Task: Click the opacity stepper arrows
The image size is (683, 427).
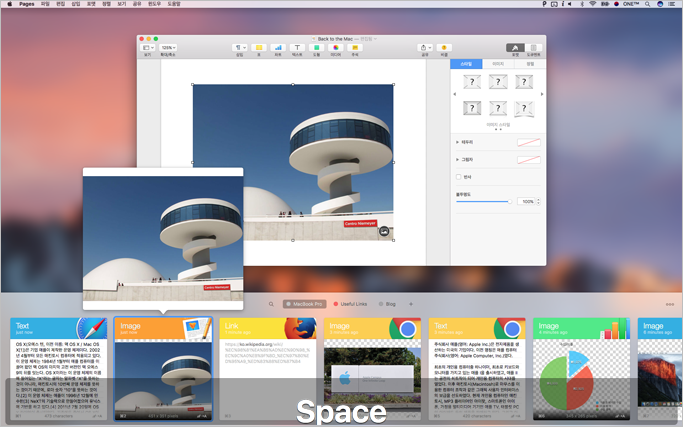Action: pos(538,201)
